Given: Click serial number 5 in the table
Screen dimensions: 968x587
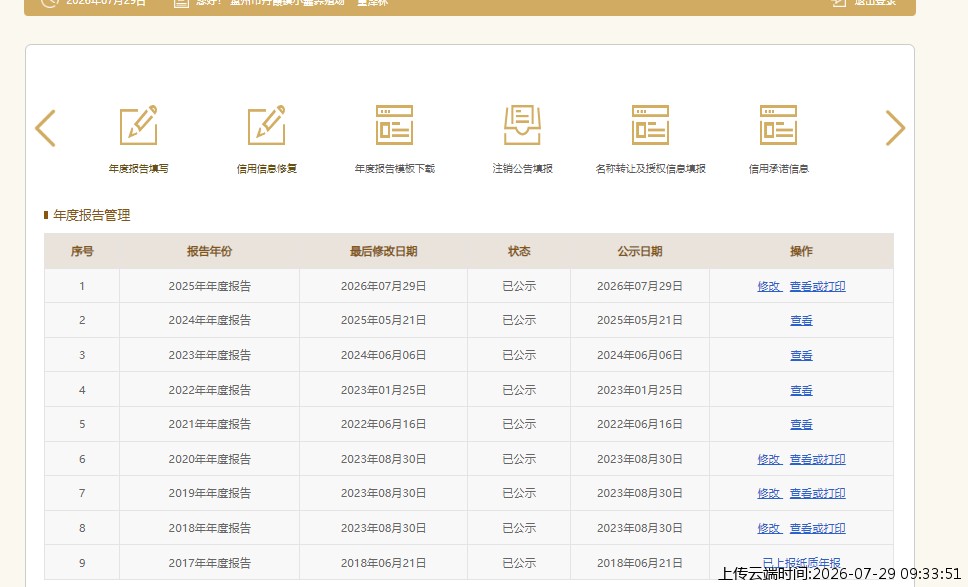Looking at the screenshot, I should coord(82,425).
